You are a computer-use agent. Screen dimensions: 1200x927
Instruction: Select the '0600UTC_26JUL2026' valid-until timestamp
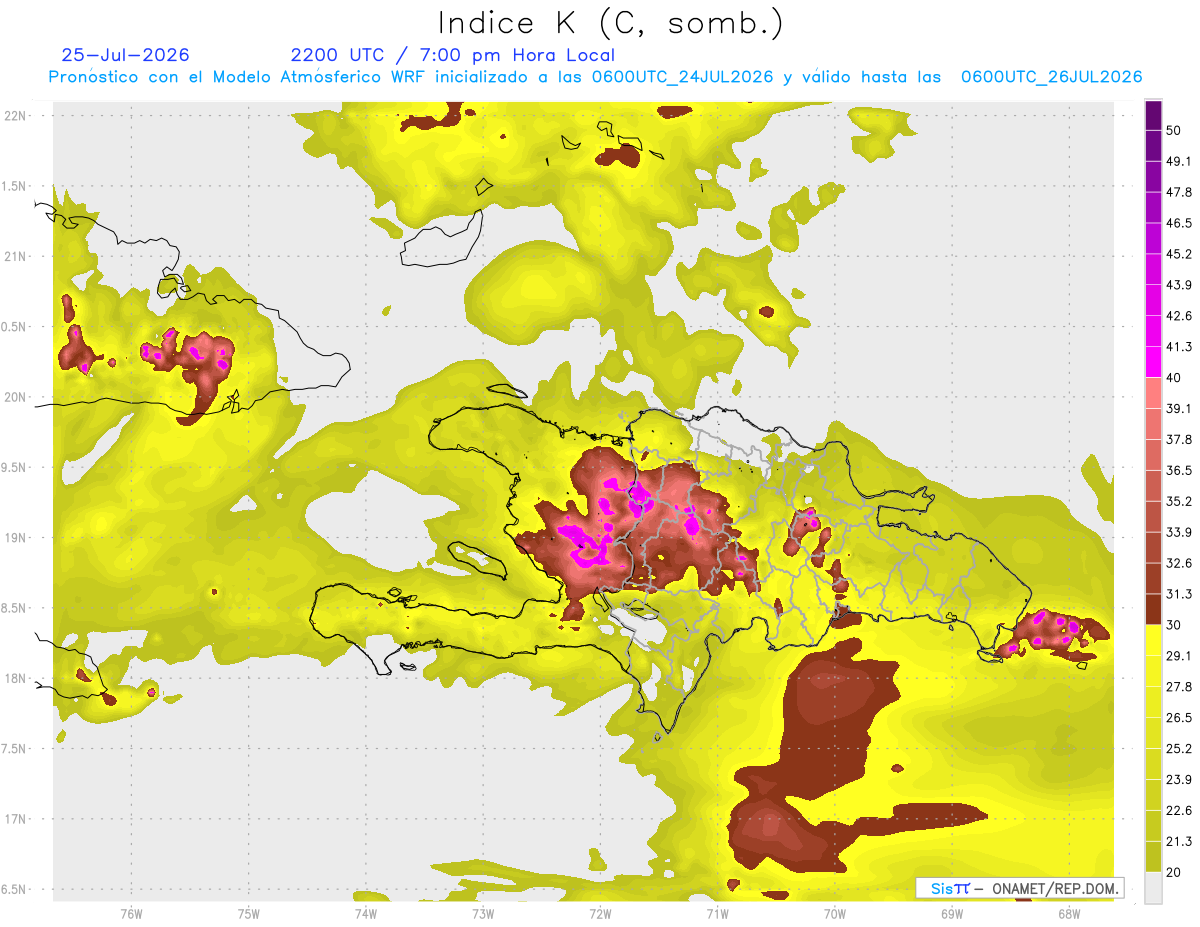pos(1051,77)
